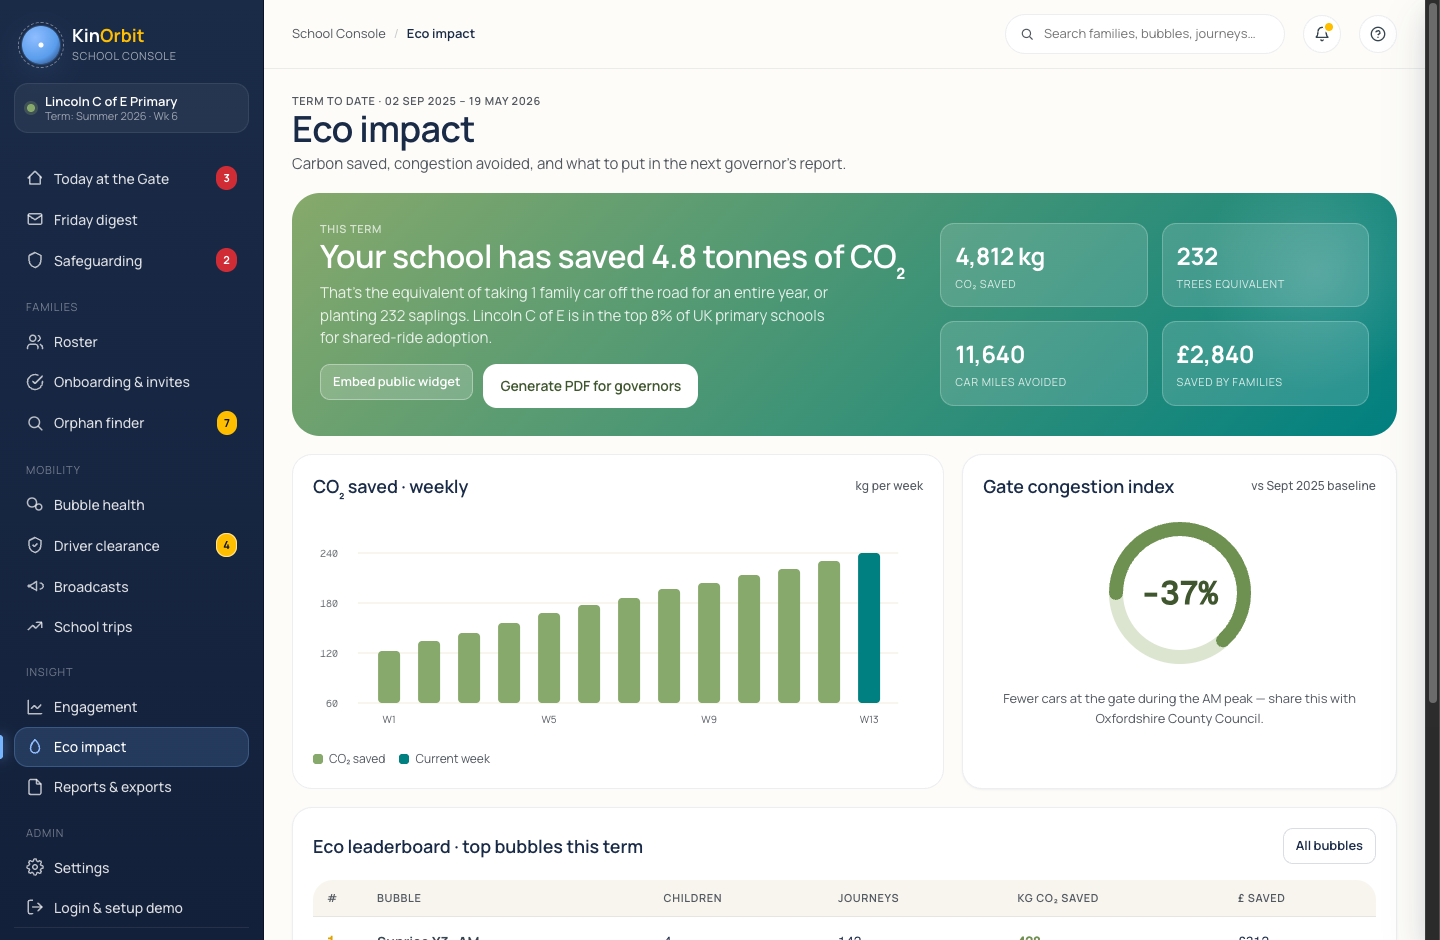This screenshot has width=1440, height=940.
Task: Open the notifications bell
Action: coord(1322,34)
